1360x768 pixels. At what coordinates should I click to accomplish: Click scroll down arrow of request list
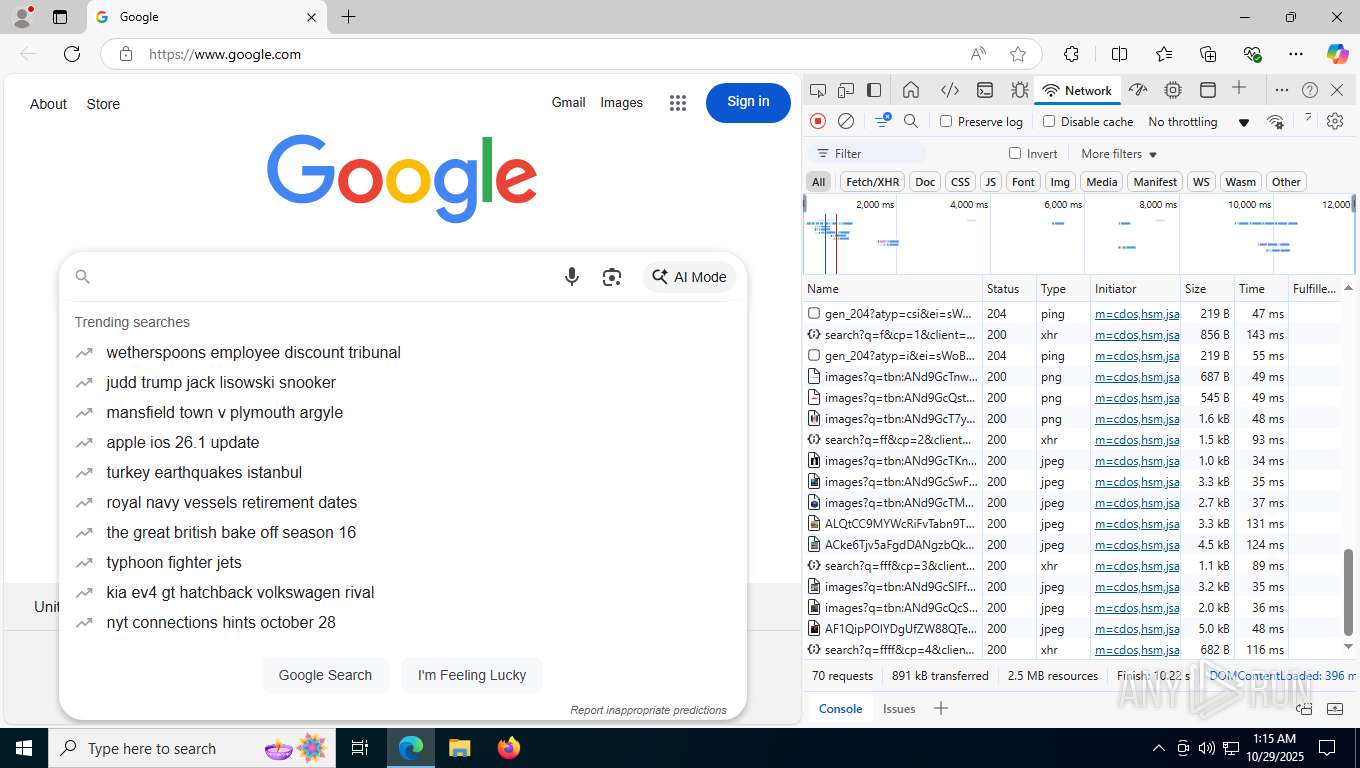click(1348, 647)
